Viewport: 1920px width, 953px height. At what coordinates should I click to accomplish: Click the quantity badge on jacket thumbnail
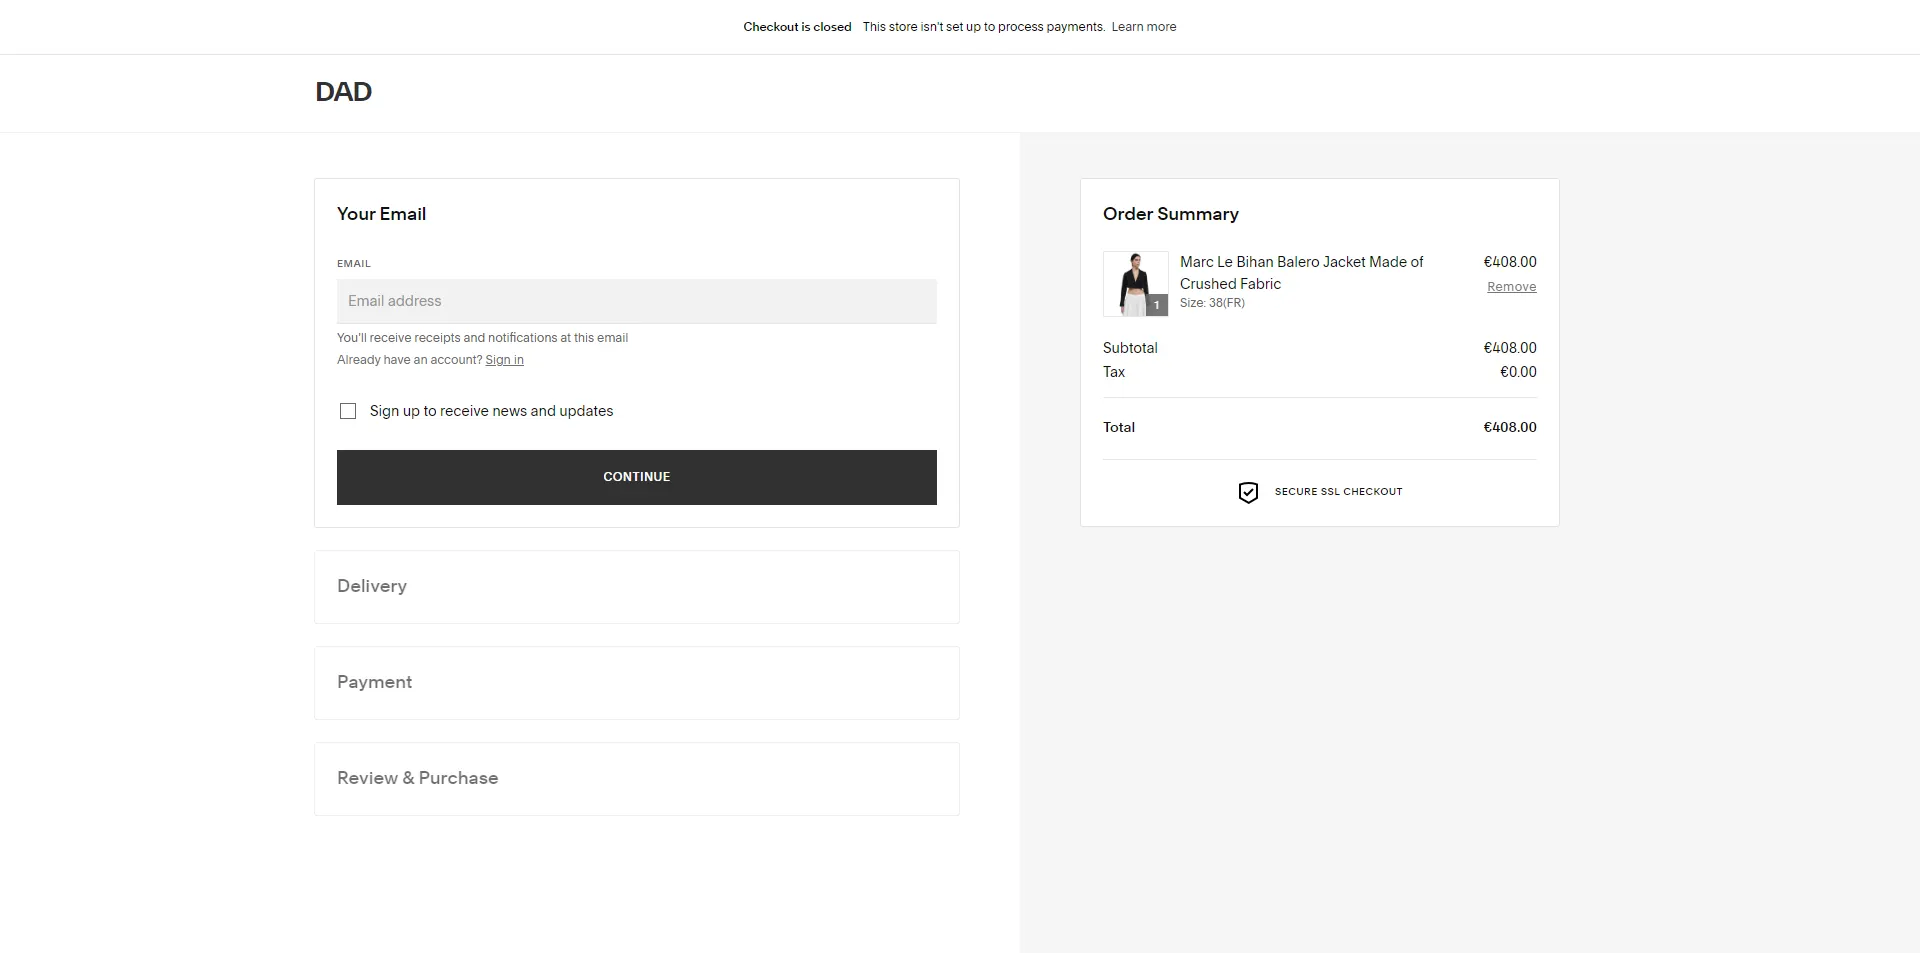(1157, 305)
